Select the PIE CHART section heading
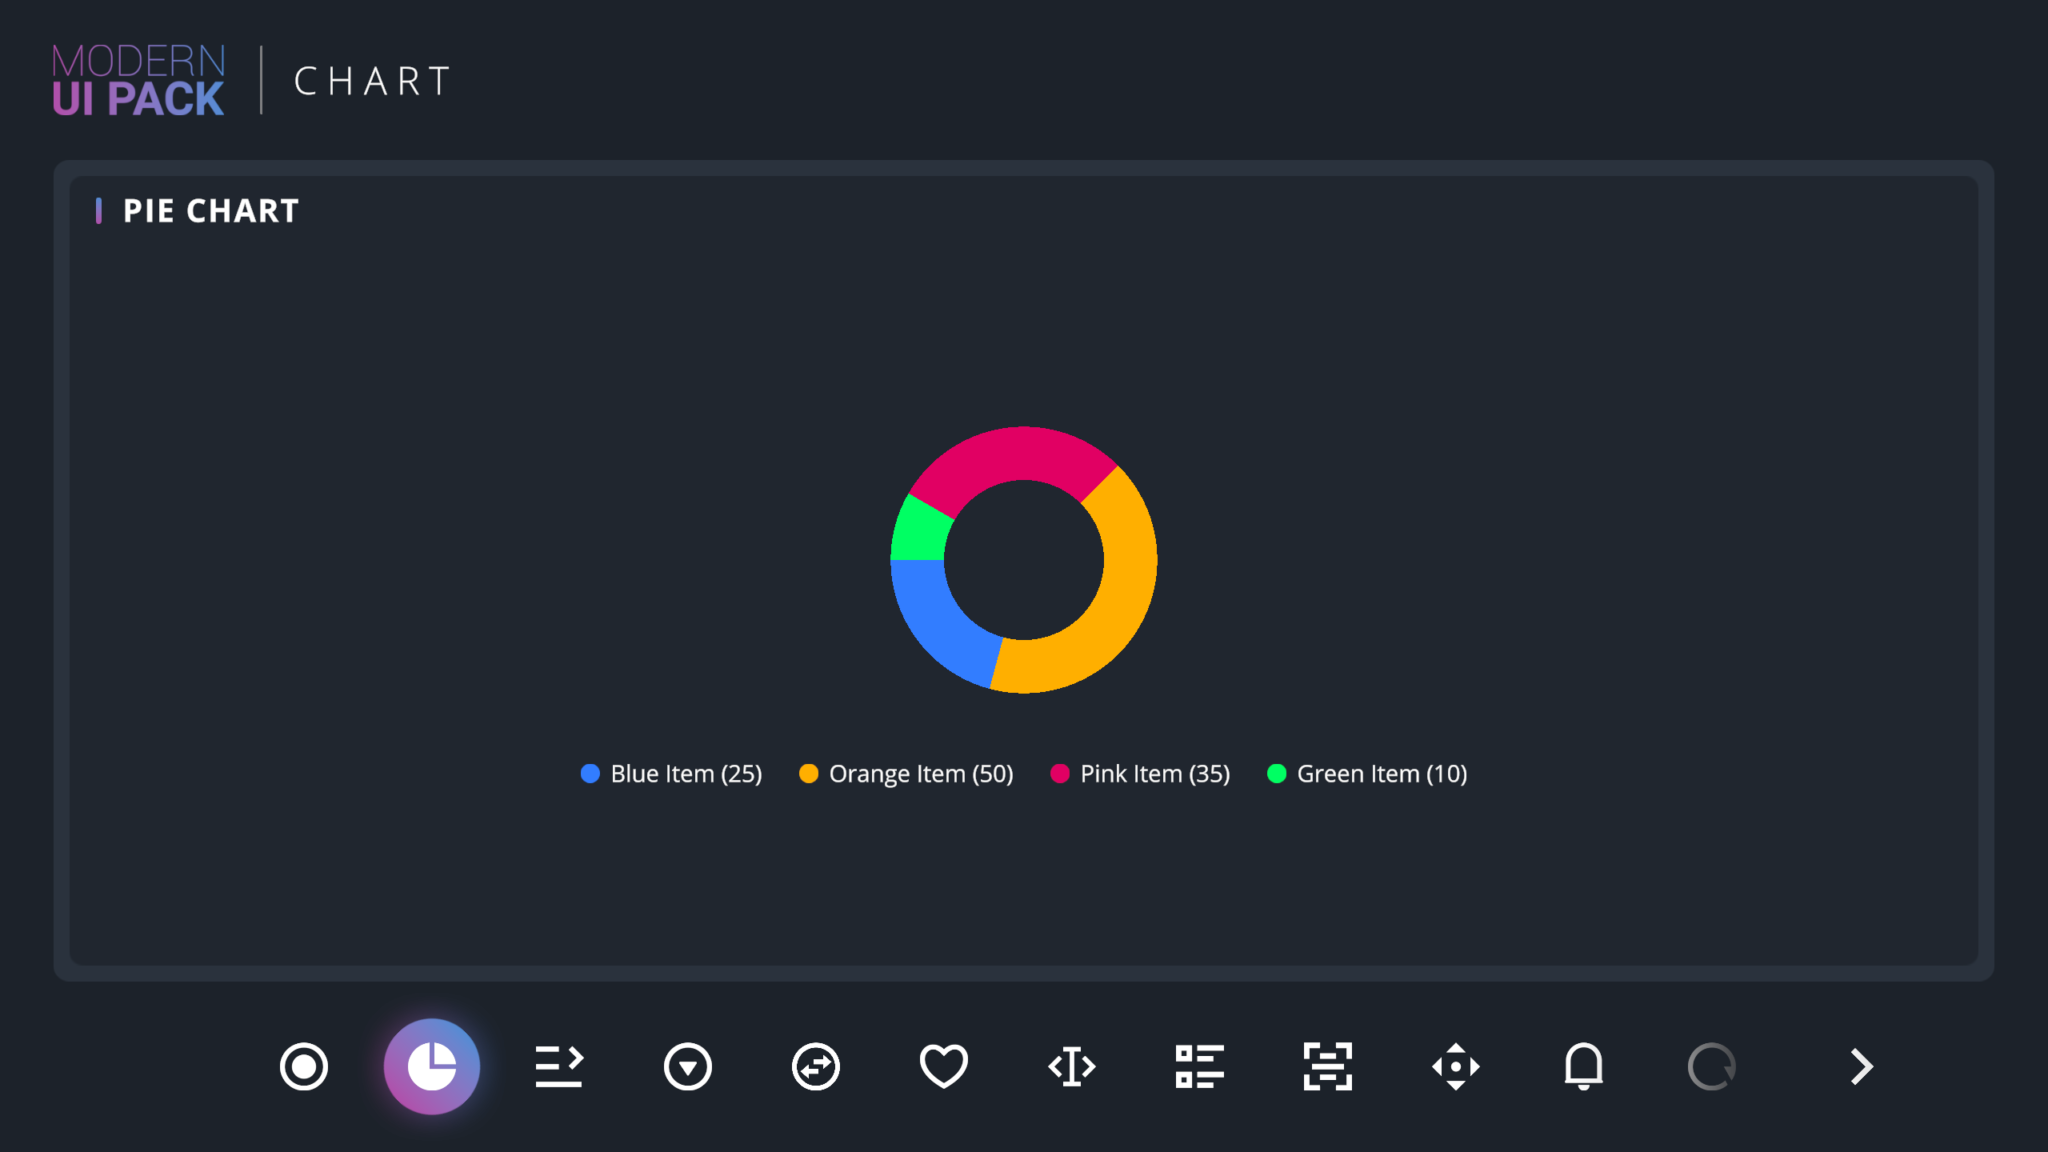This screenshot has height=1152, width=2048. point(210,210)
